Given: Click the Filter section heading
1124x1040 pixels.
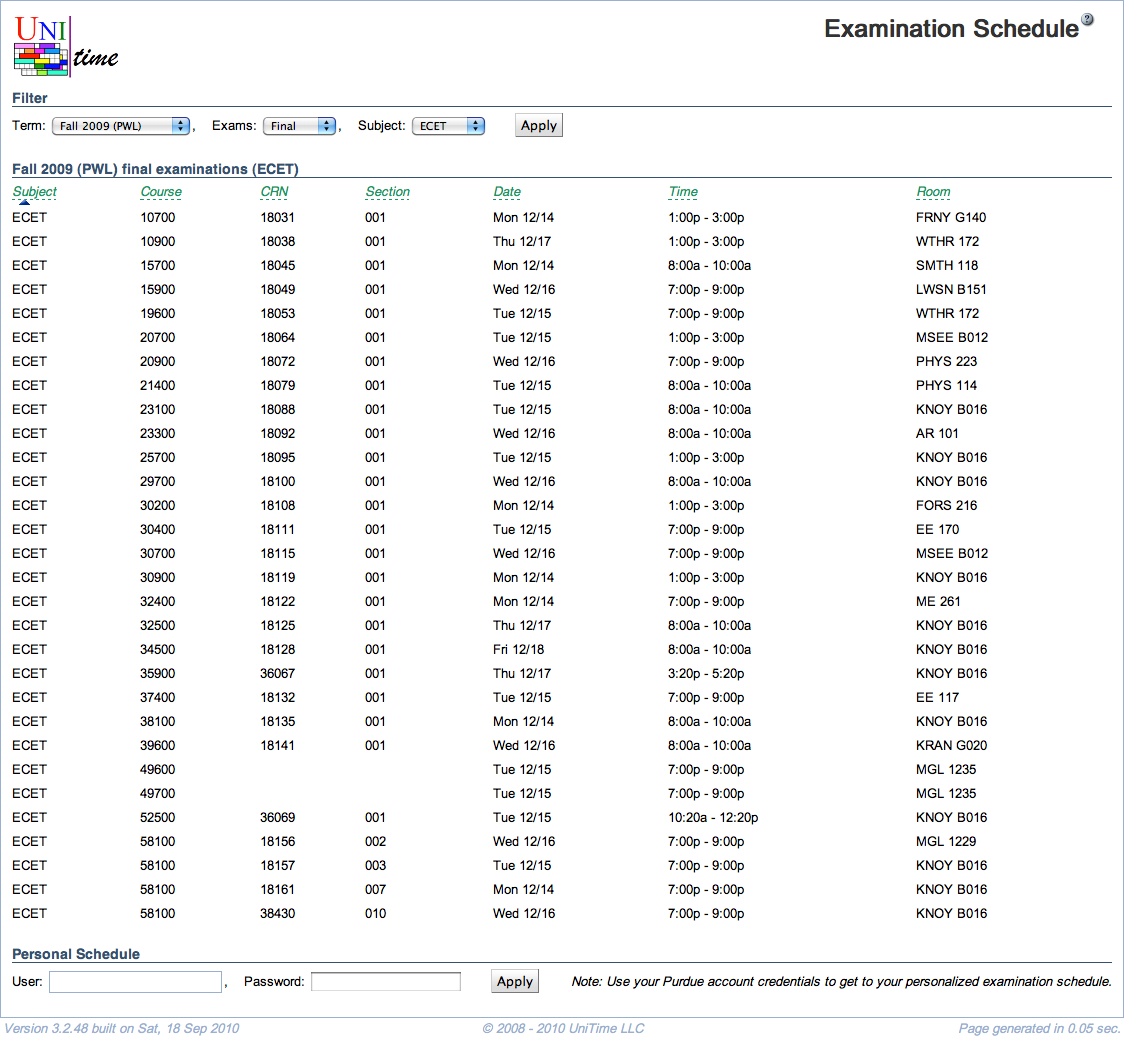Looking at the screenshot, I should 29,98.
